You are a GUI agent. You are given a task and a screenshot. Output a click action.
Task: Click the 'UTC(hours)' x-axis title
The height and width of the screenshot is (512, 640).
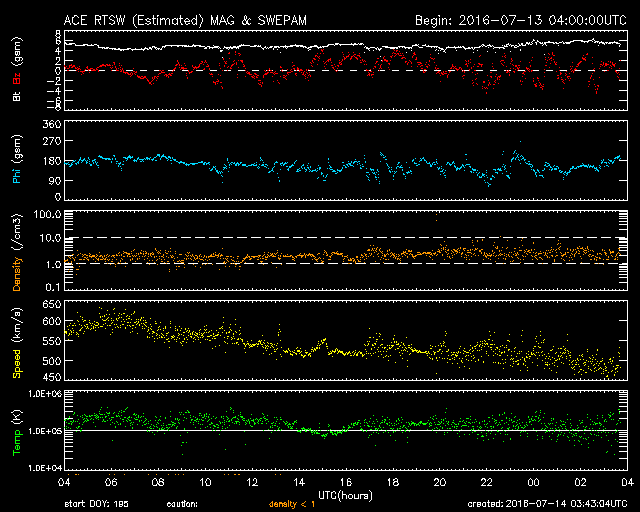click(x=345, y=496)
